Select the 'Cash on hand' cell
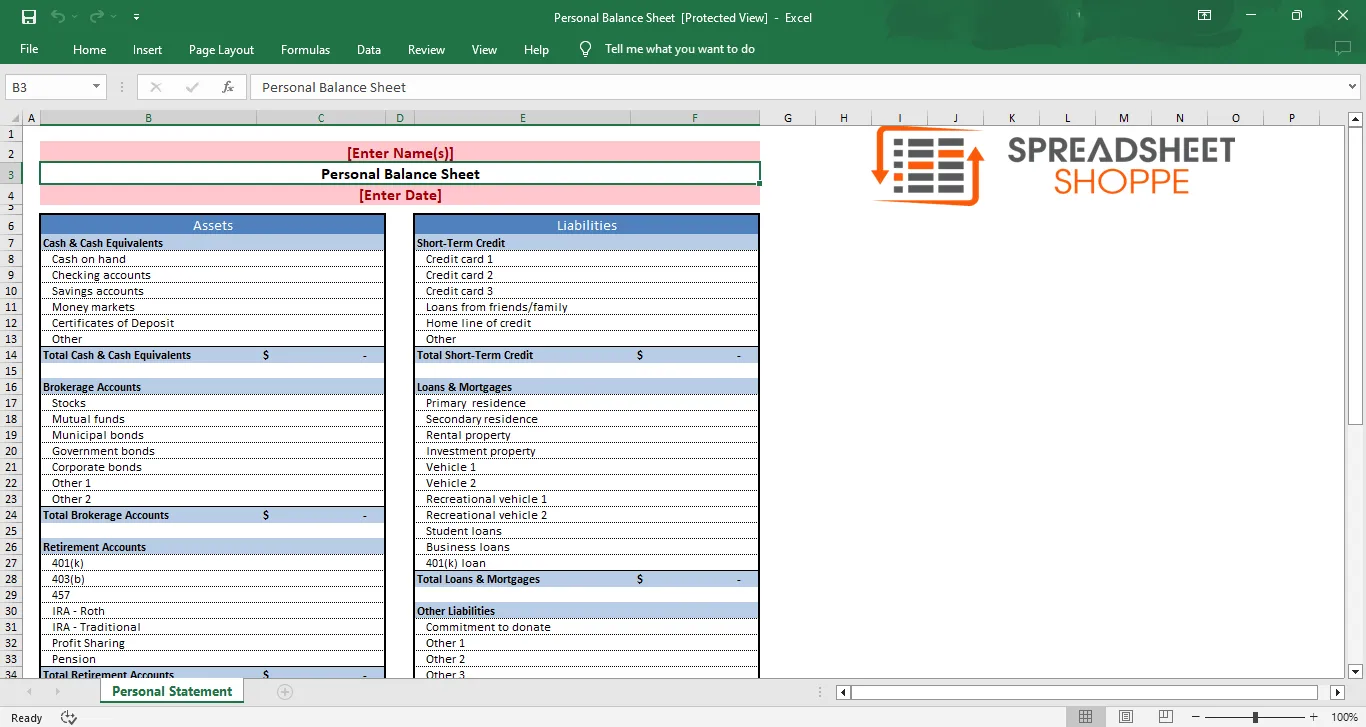This screenshot has width=1366, height=727. coord(148,259)
